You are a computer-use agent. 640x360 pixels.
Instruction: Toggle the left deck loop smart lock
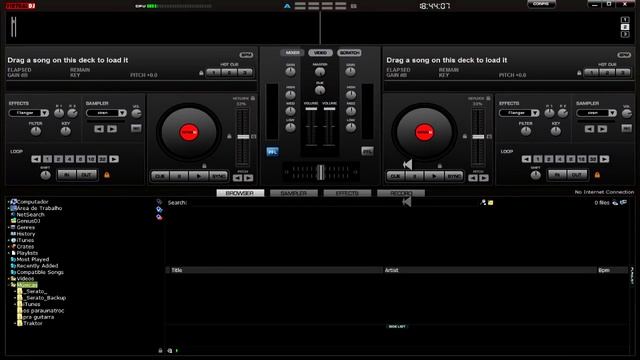coord(107,175)
